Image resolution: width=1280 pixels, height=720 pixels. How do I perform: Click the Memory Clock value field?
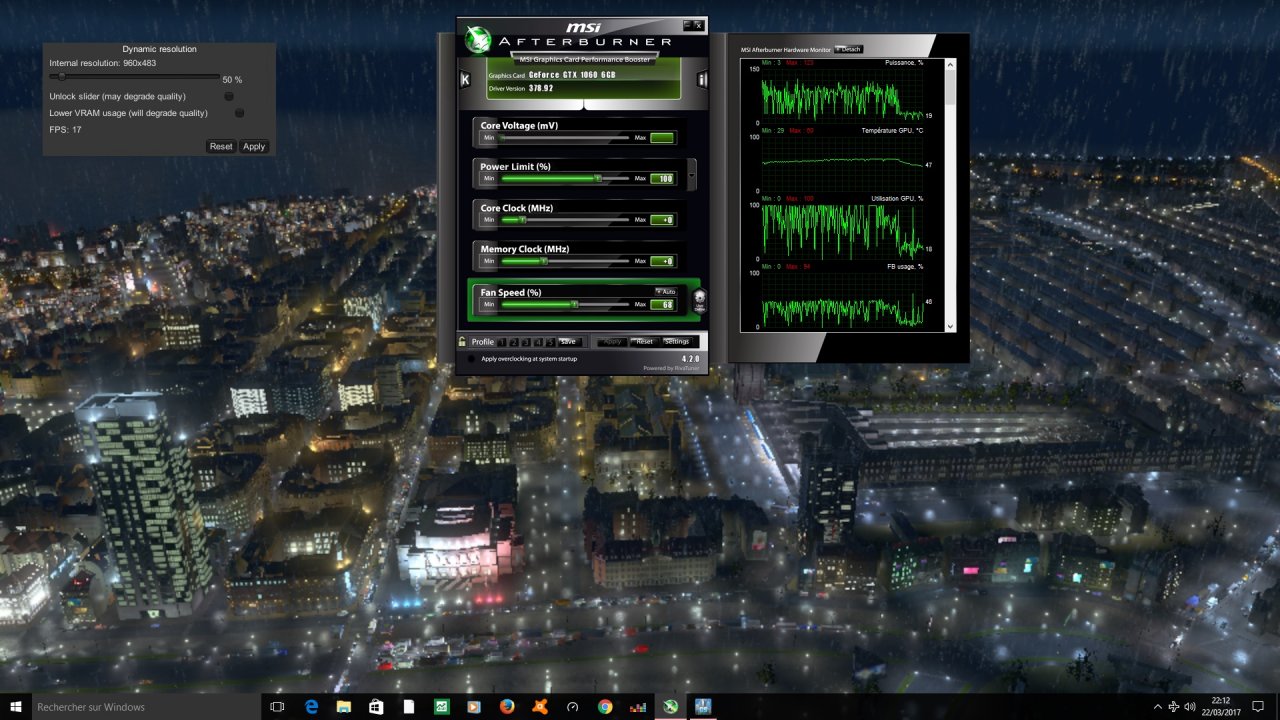[x=662, y=261]
